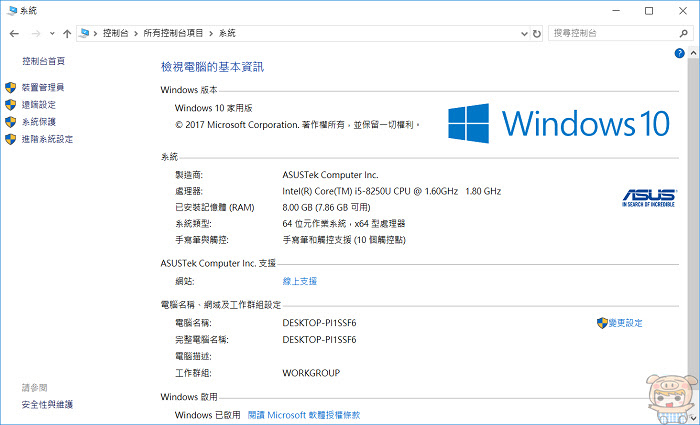Click shield icon next to 變更設定

pyautogui.click(x=602, y=323)
